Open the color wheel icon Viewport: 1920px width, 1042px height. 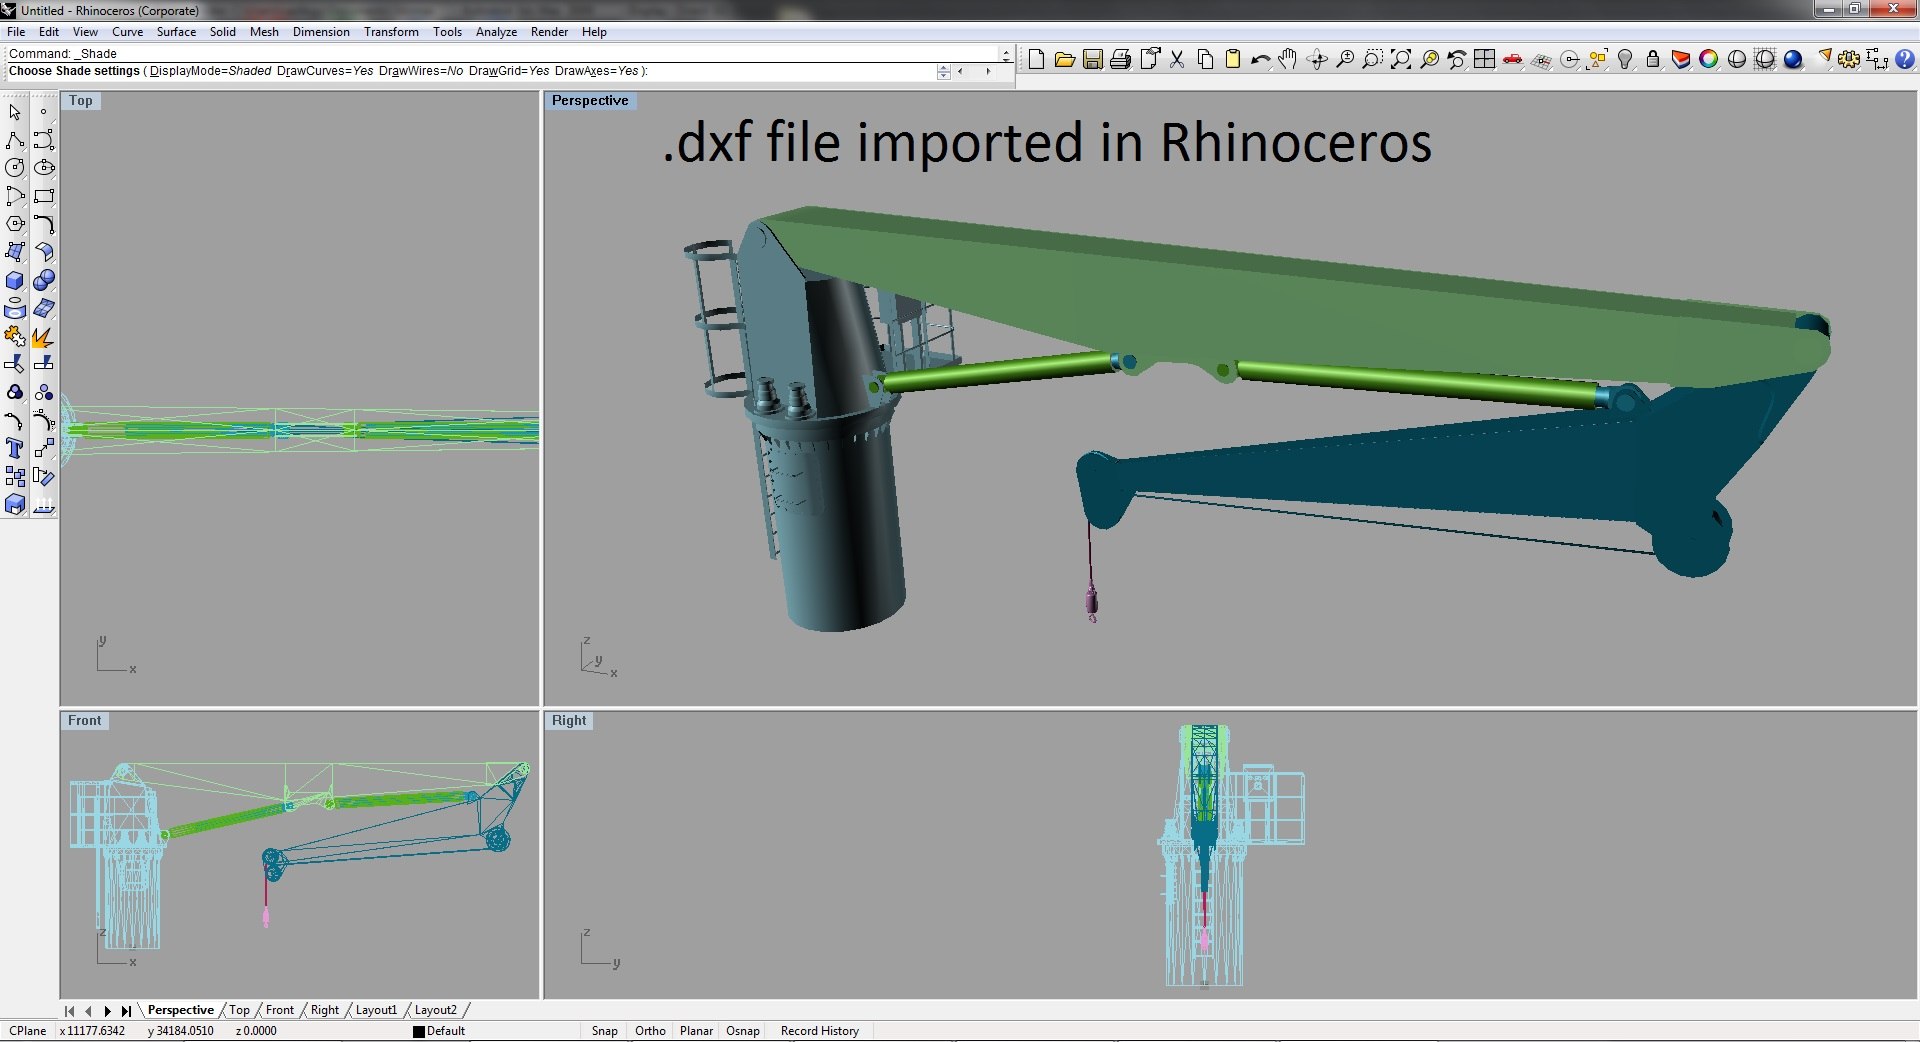click(x=1709, y=60)
